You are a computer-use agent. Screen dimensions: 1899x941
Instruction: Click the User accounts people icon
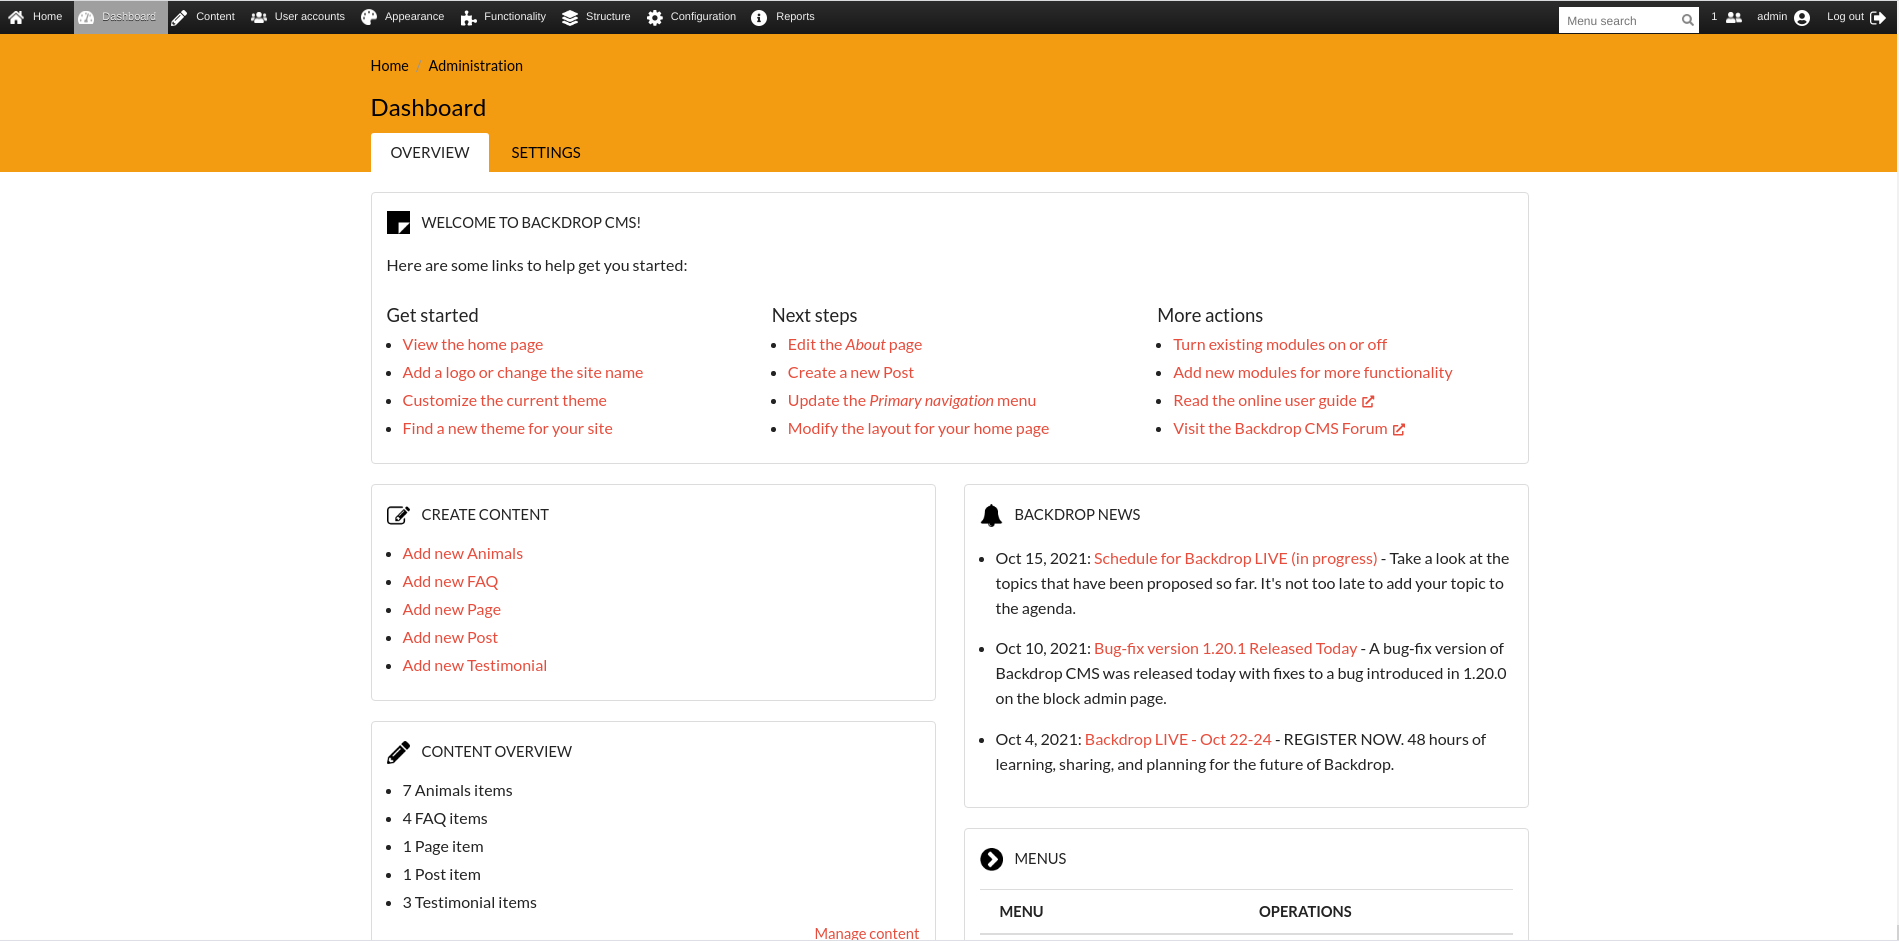[259, 17]
